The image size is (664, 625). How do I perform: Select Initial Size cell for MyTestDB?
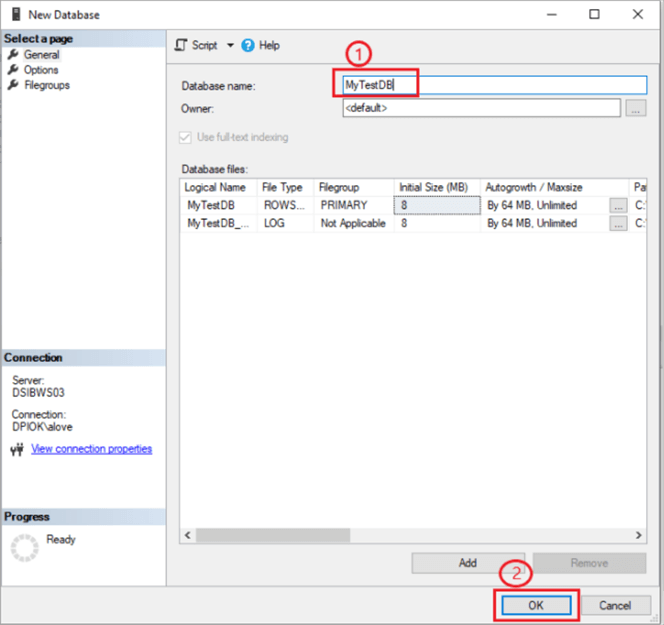436,205
